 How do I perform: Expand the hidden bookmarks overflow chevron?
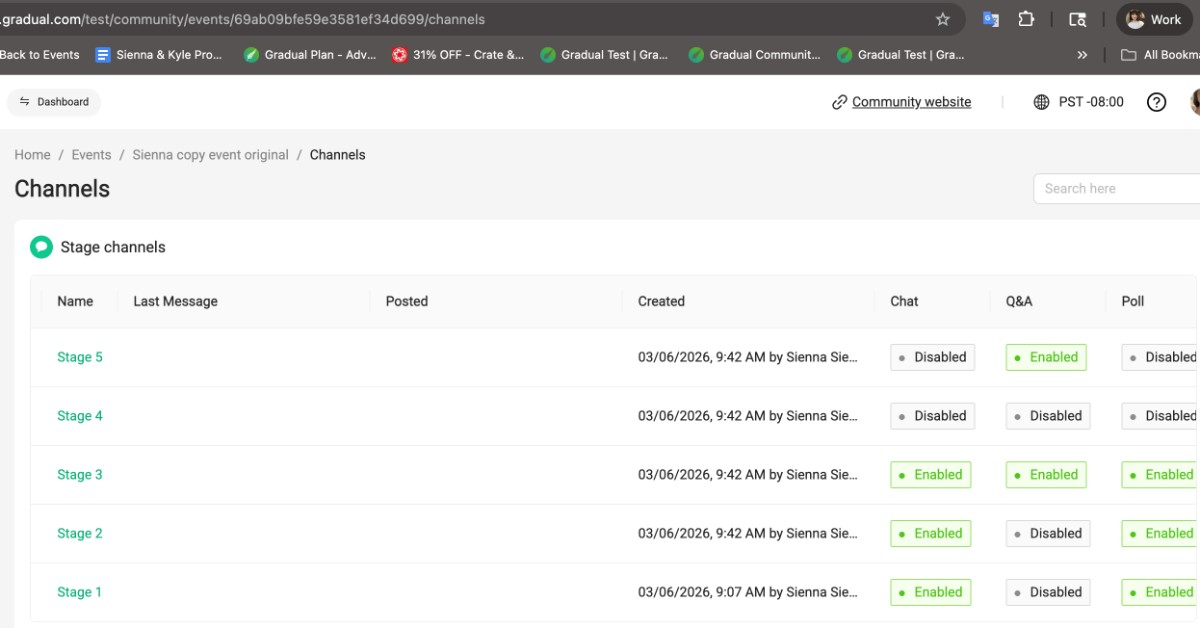[x=1082, y=55]
